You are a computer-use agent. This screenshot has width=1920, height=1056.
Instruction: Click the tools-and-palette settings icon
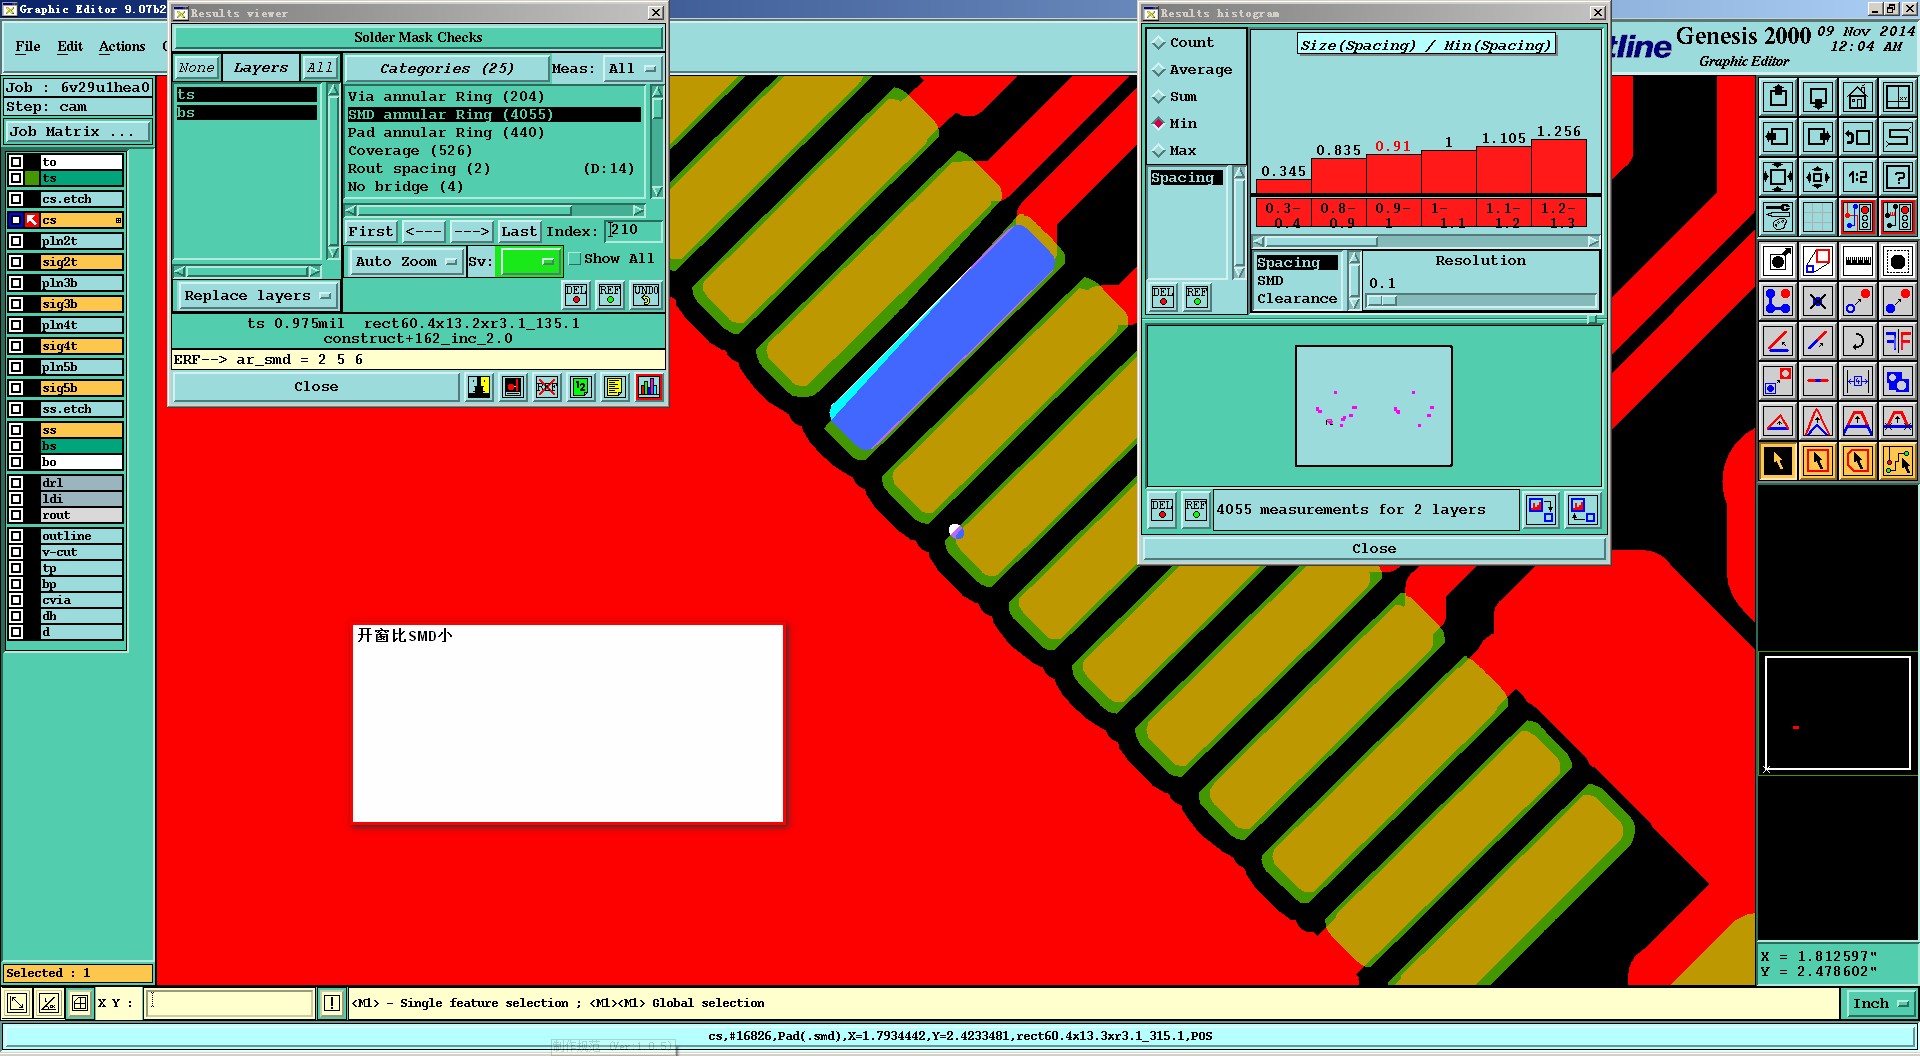[x=1778, y=217]
